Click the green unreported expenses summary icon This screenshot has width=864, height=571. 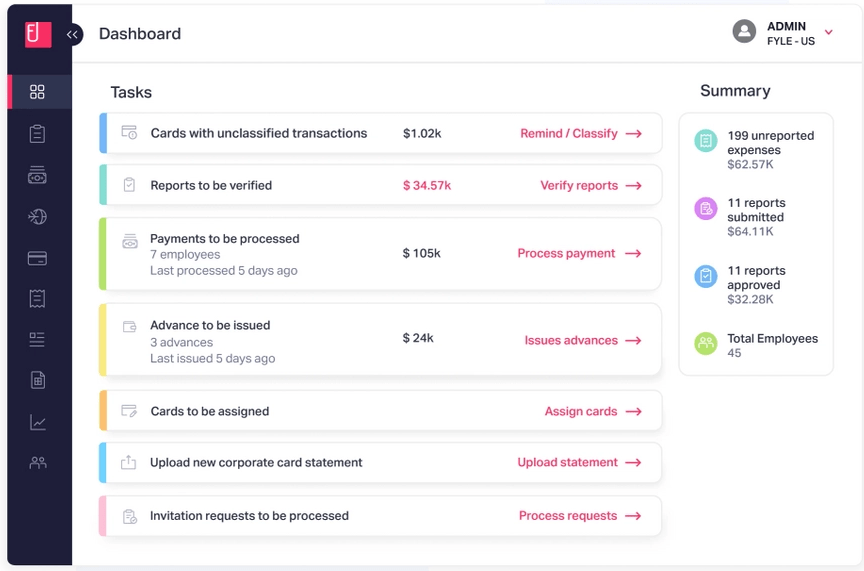(705, 141)
